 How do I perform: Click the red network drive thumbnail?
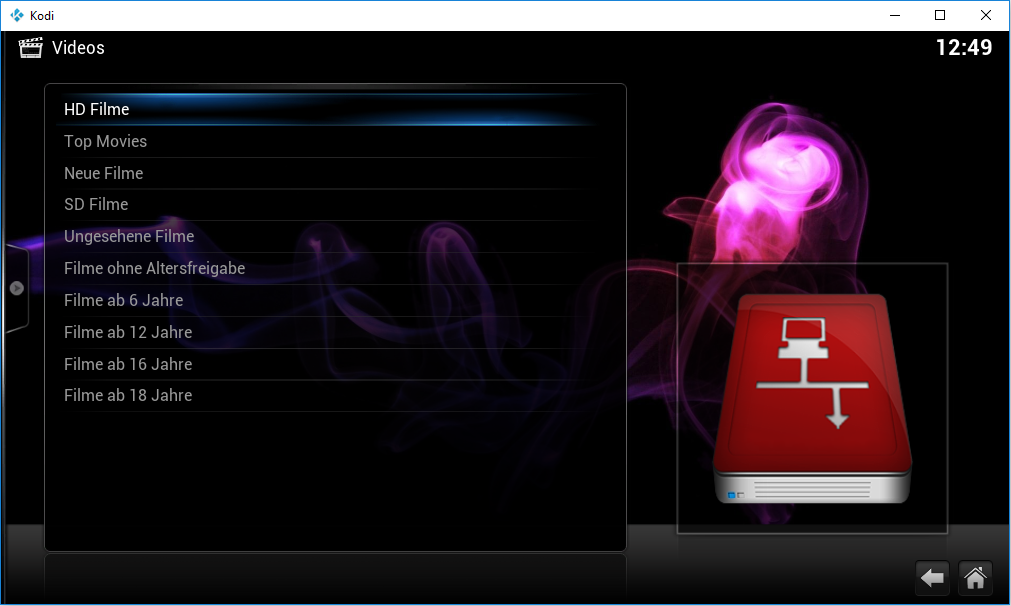pos(812,398)
